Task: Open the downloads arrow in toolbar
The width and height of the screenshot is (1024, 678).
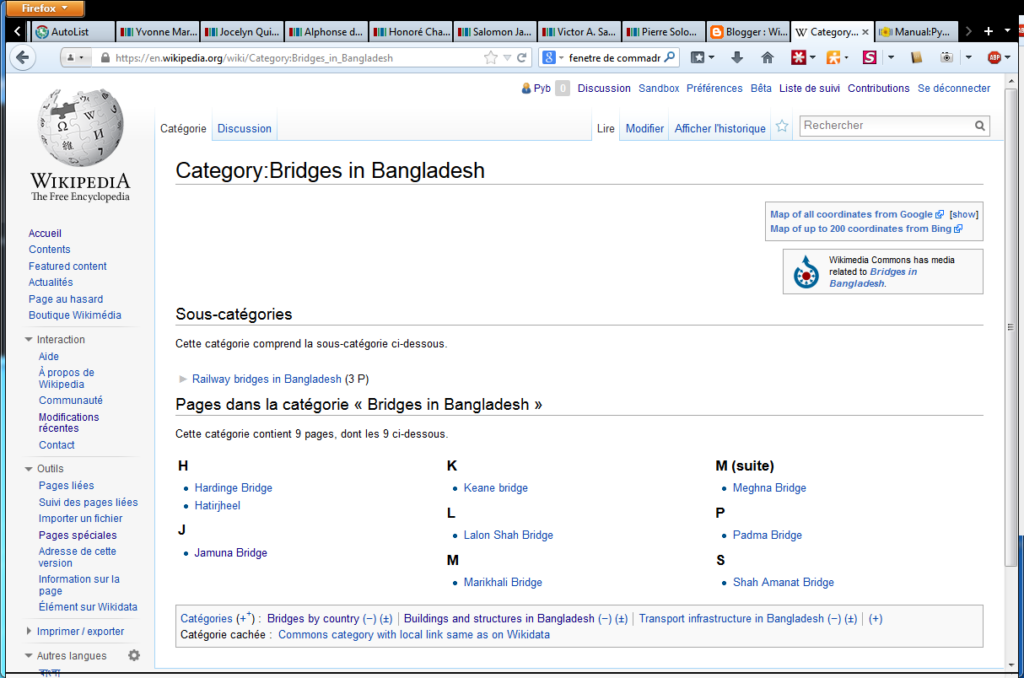Action: [x=737, y=58]
